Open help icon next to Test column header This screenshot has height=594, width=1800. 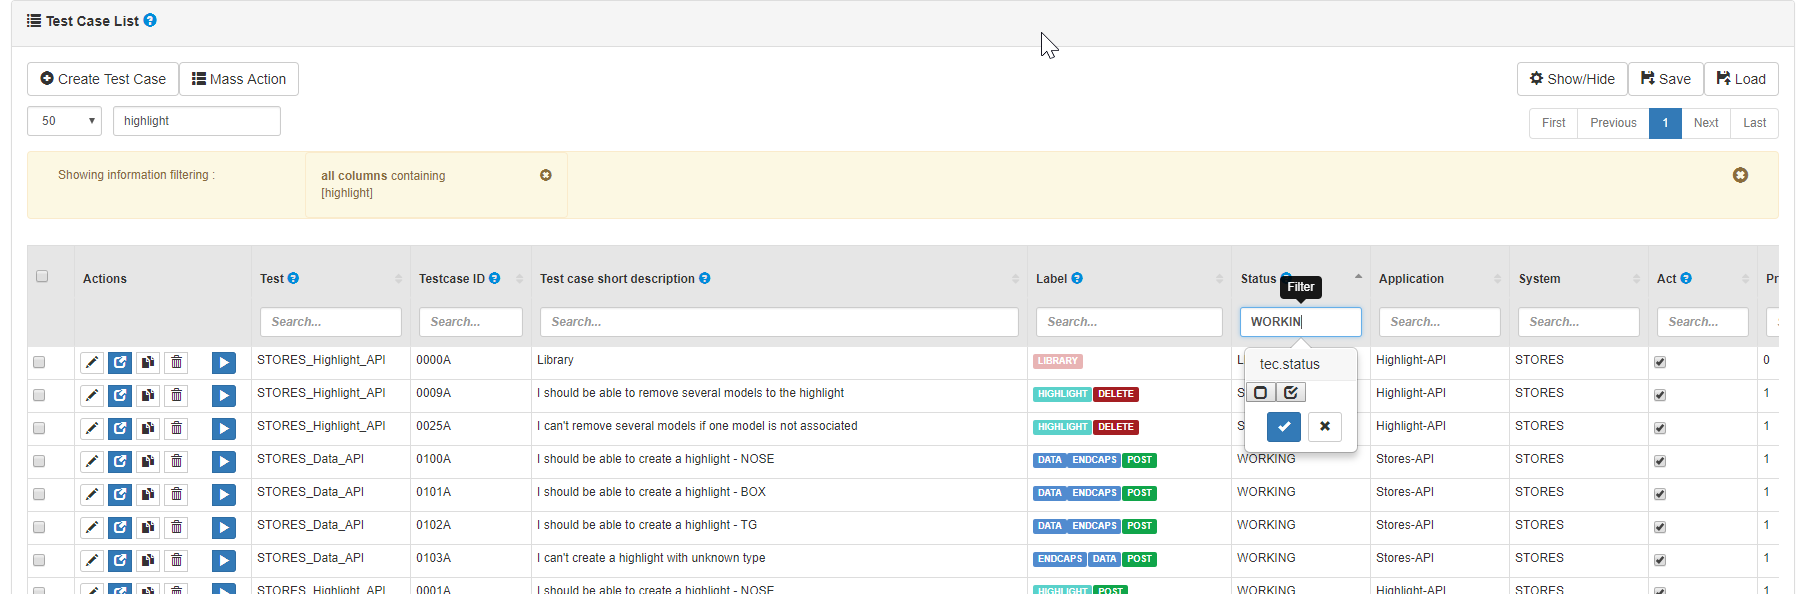pos(293,278)
